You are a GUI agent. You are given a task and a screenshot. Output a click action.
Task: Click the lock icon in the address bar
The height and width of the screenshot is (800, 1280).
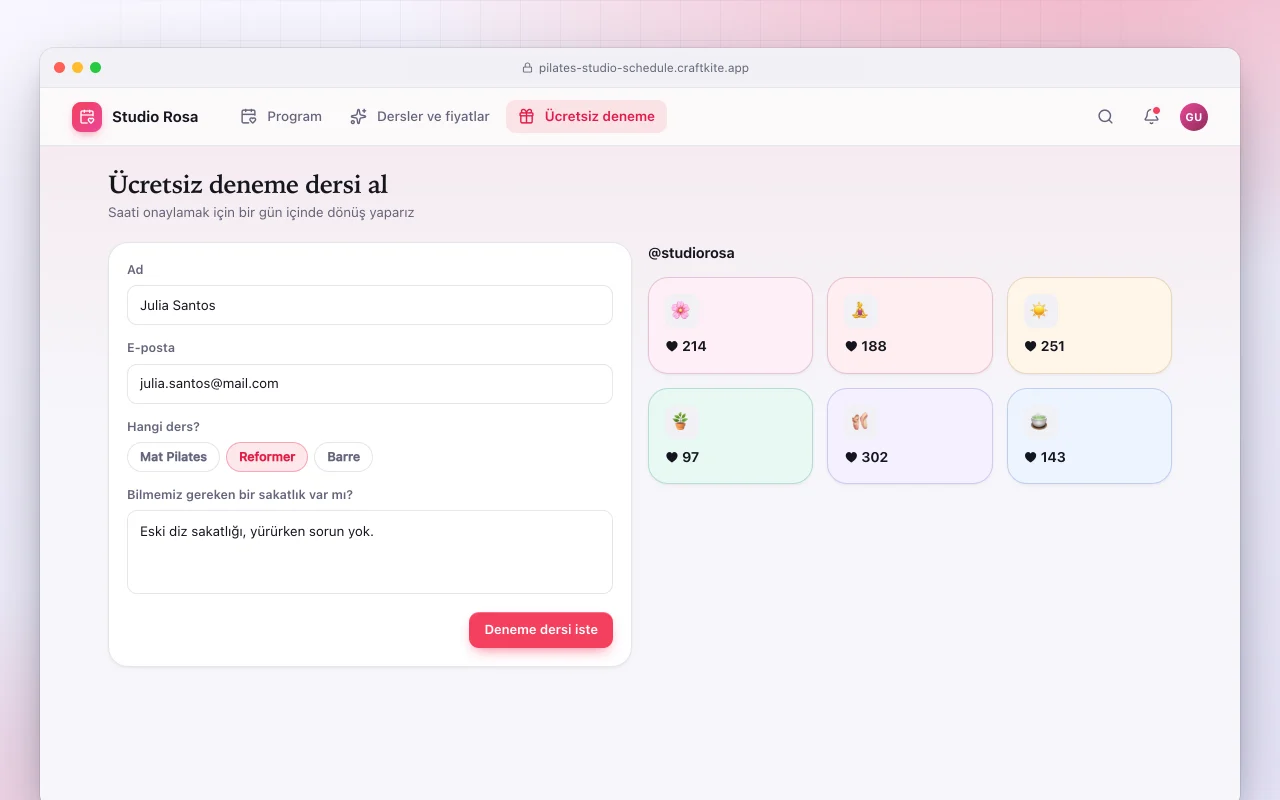coord(528,68)
